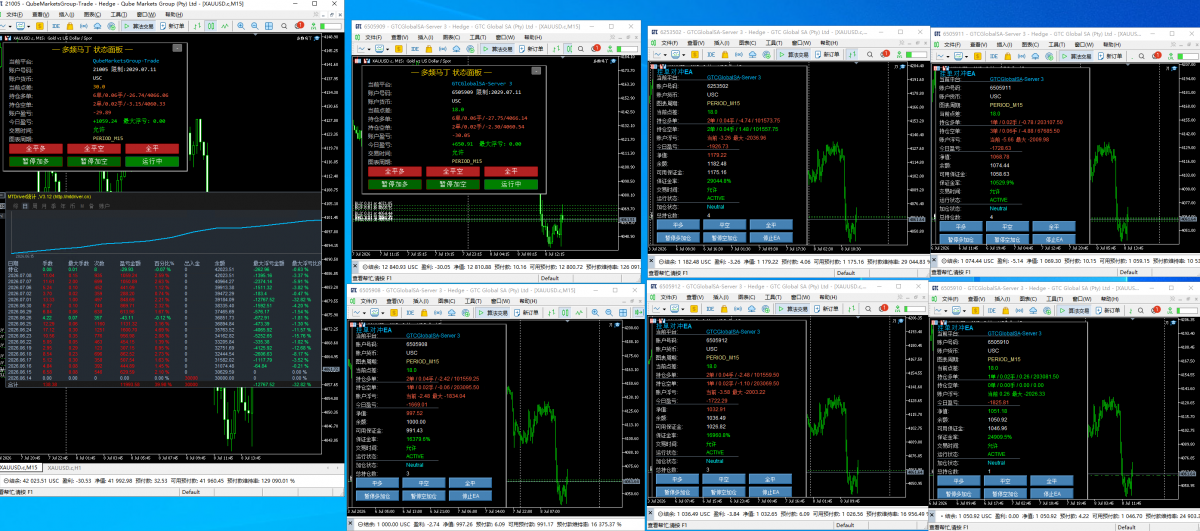Viewport: 1200px width, 531px height.
Task: Open search magnifier in window 21005 toolbar
Action: coord(284,26)
